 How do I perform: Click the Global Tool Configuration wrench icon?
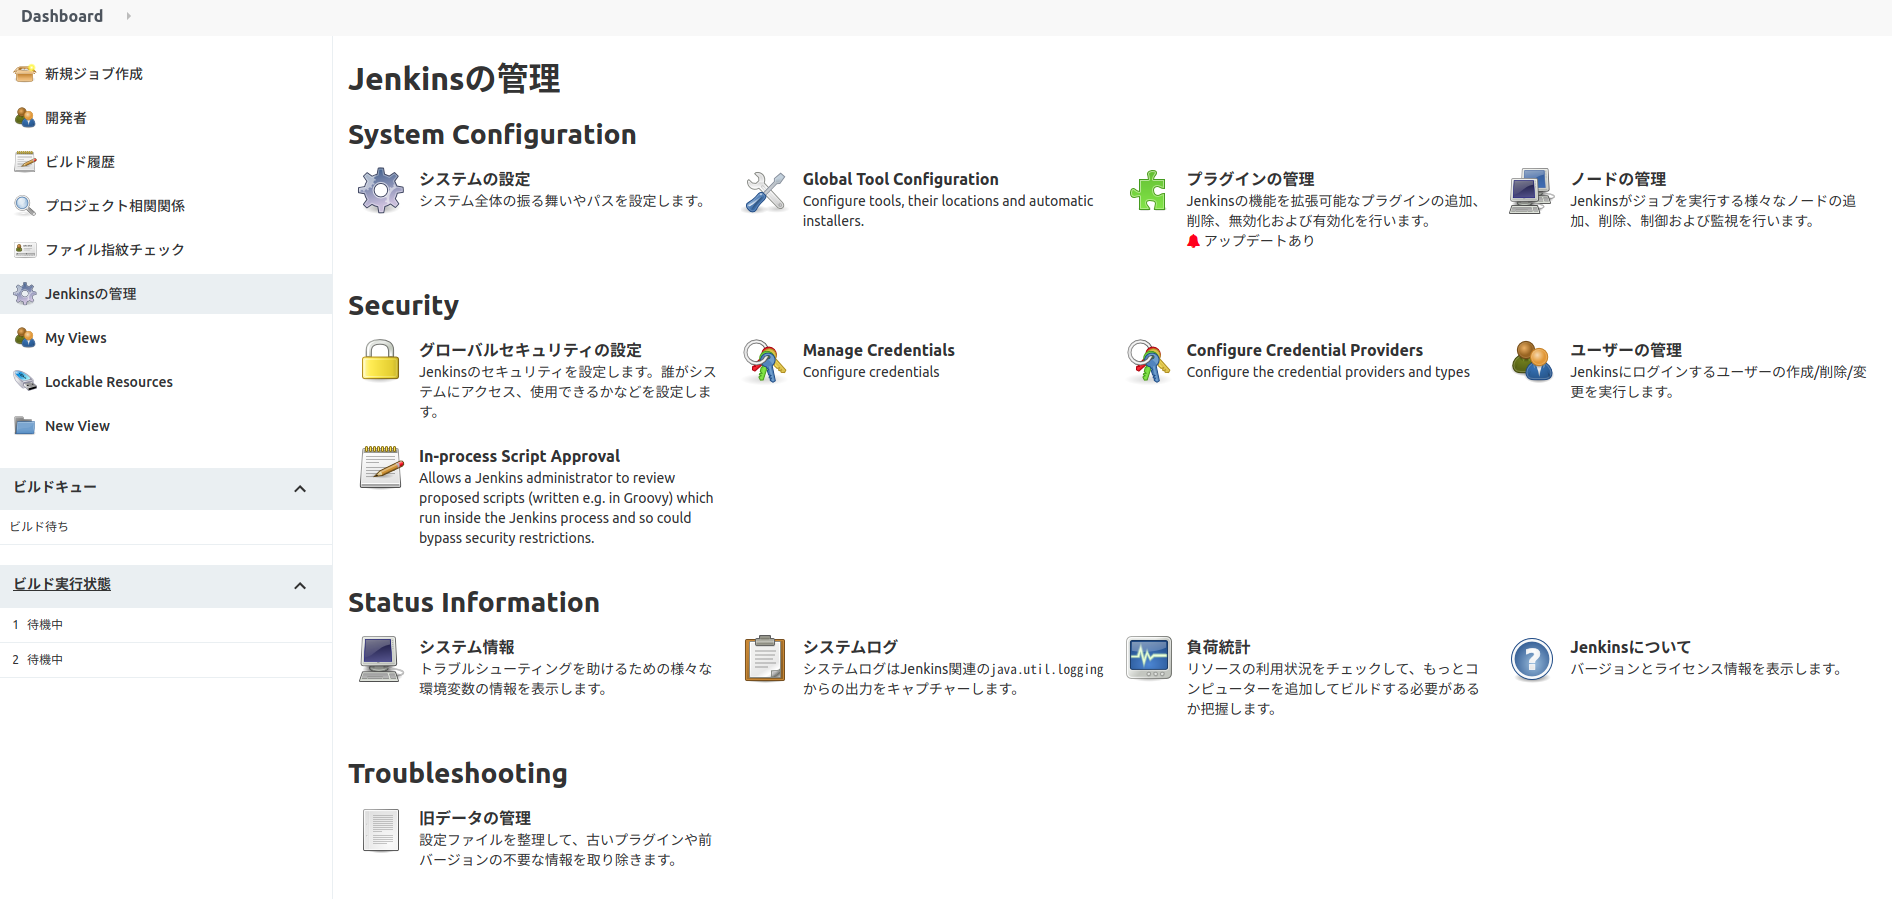pos(765,191)
